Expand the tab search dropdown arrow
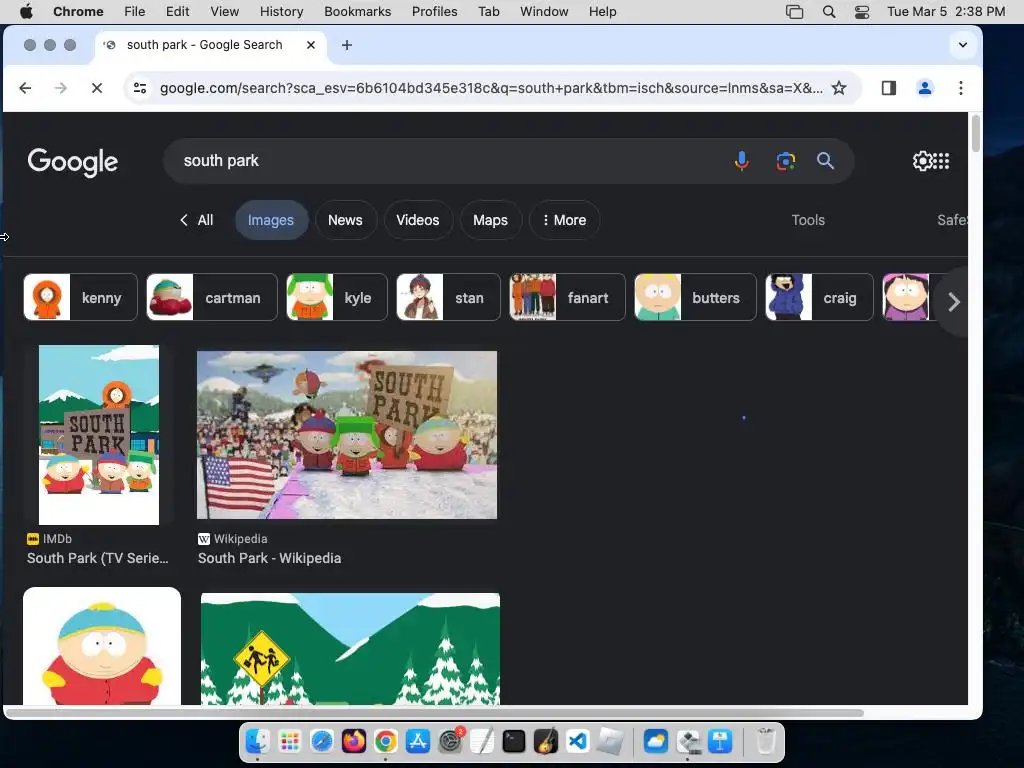The height and width of the screenshot is (768, 1024). (x=963, y=45)
